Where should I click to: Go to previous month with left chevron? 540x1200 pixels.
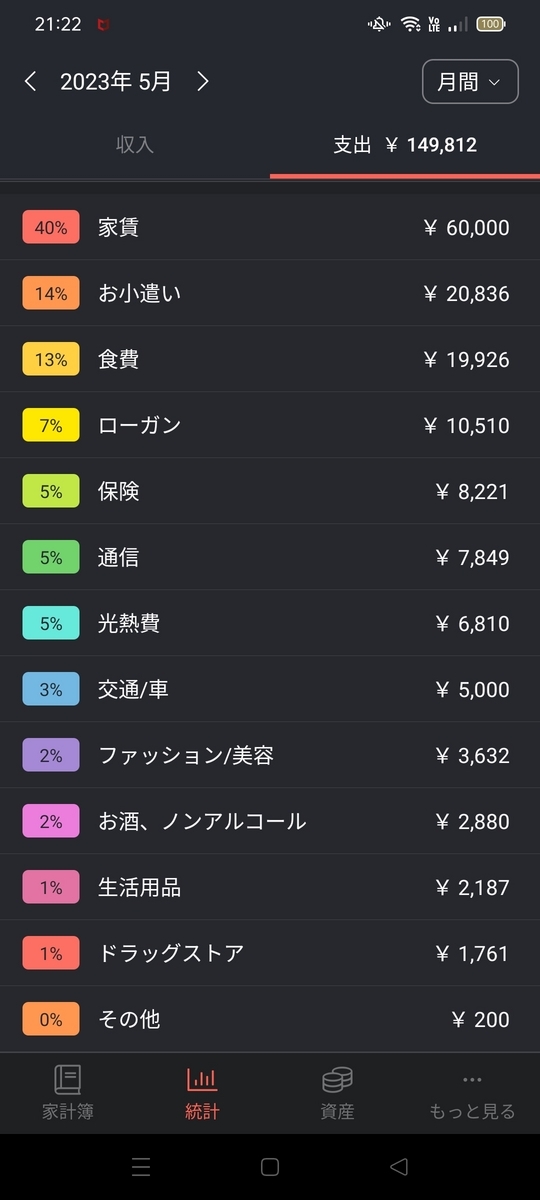(x=30, y=82)
